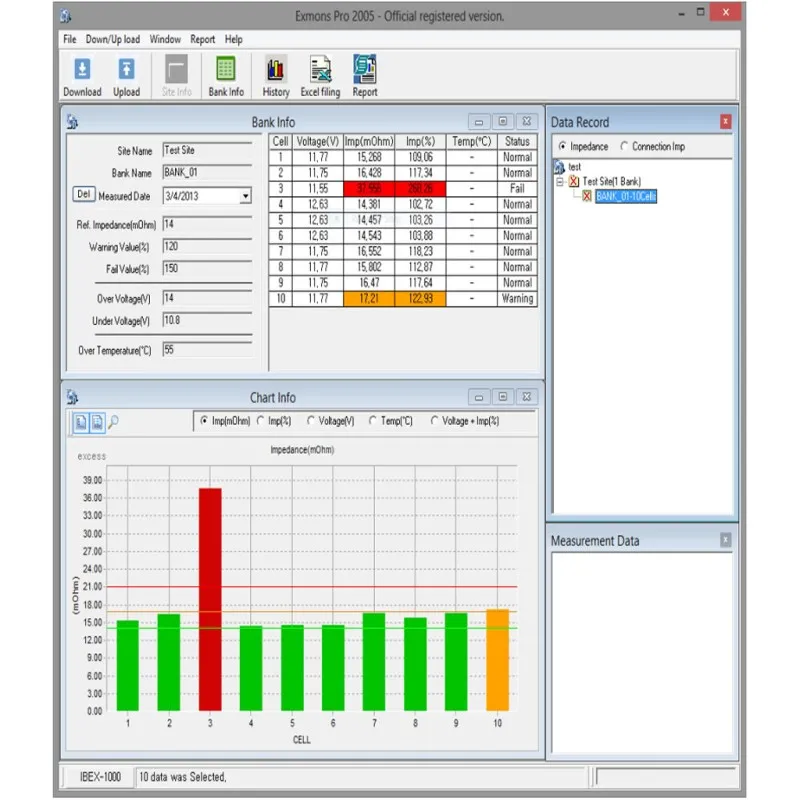Select the BANK_01-10Cells tree item
800x800 pixels.
[625, 197]
